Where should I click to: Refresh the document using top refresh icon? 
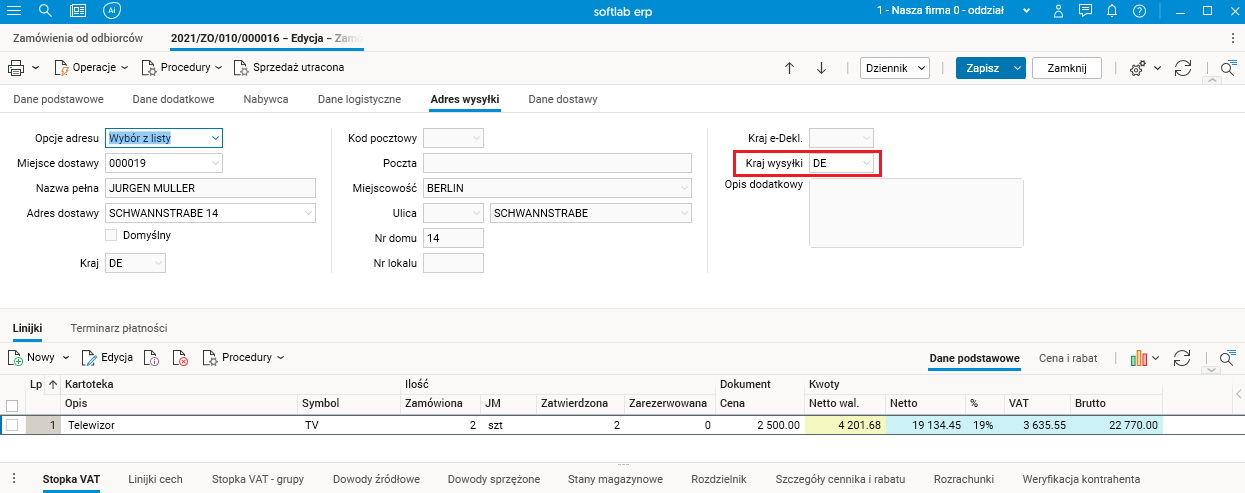pos(1183,68)
